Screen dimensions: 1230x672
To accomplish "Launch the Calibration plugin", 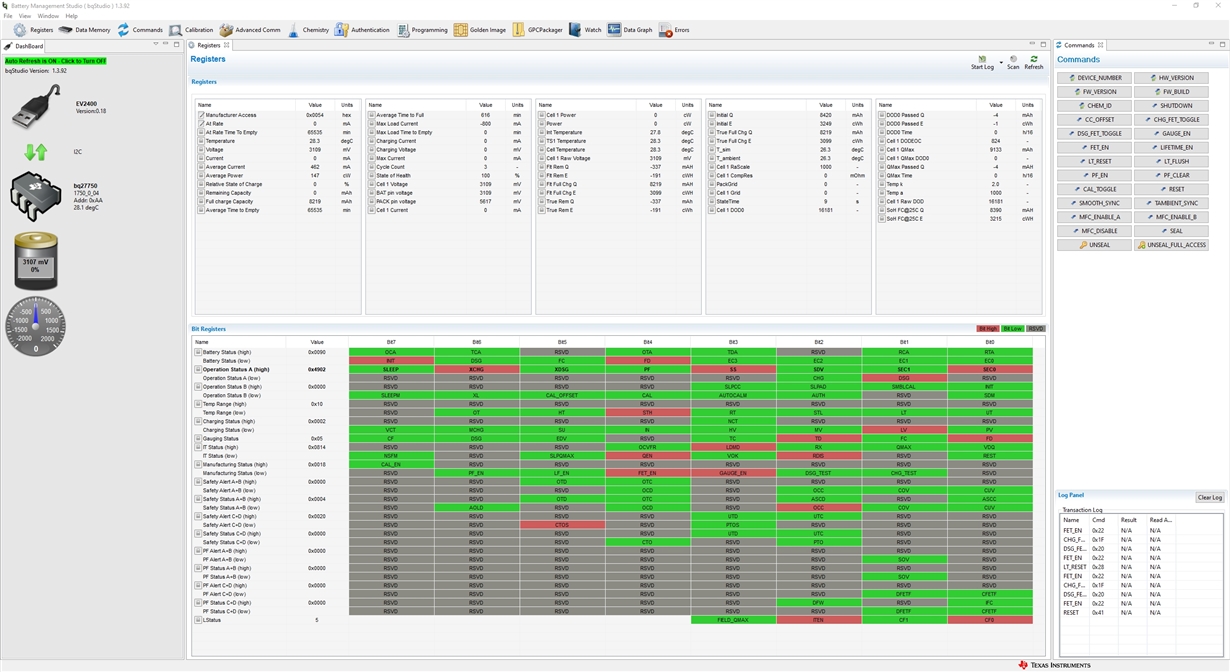I will [191, 30].
